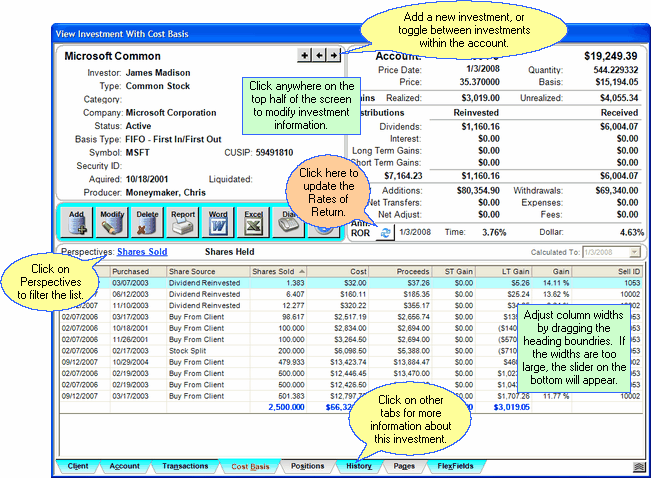Click the Add investment toolbar icon

(x=77, y=221)
